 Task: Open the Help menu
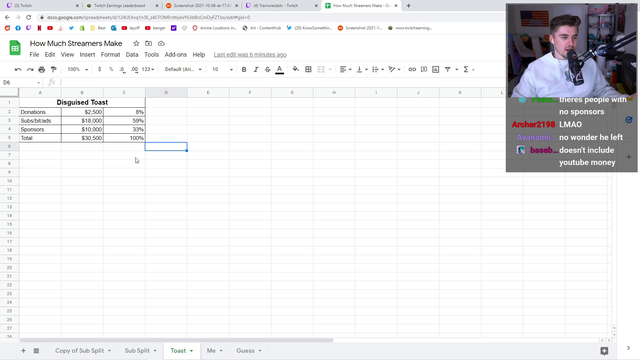click(x=199, y=55)
